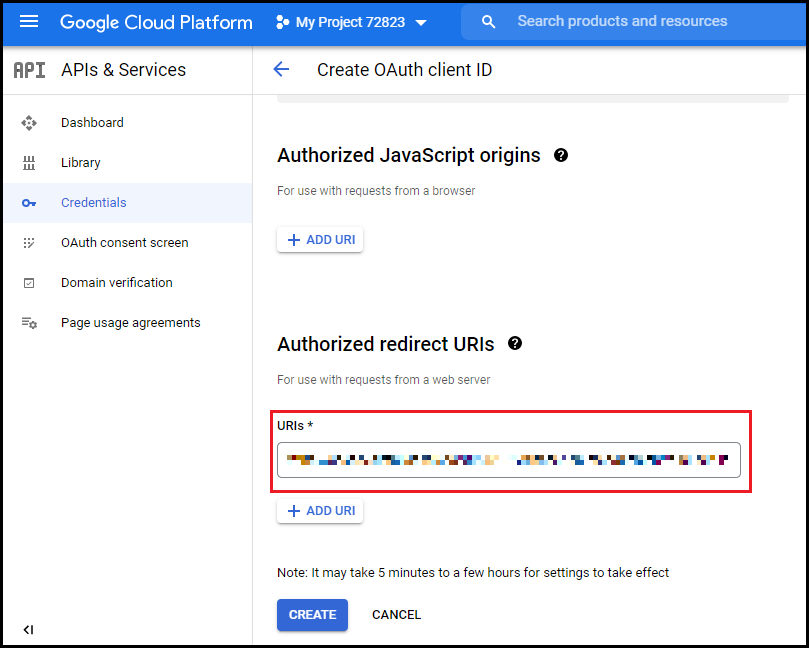Add URI under Authorized JavaScript origins

320,240
